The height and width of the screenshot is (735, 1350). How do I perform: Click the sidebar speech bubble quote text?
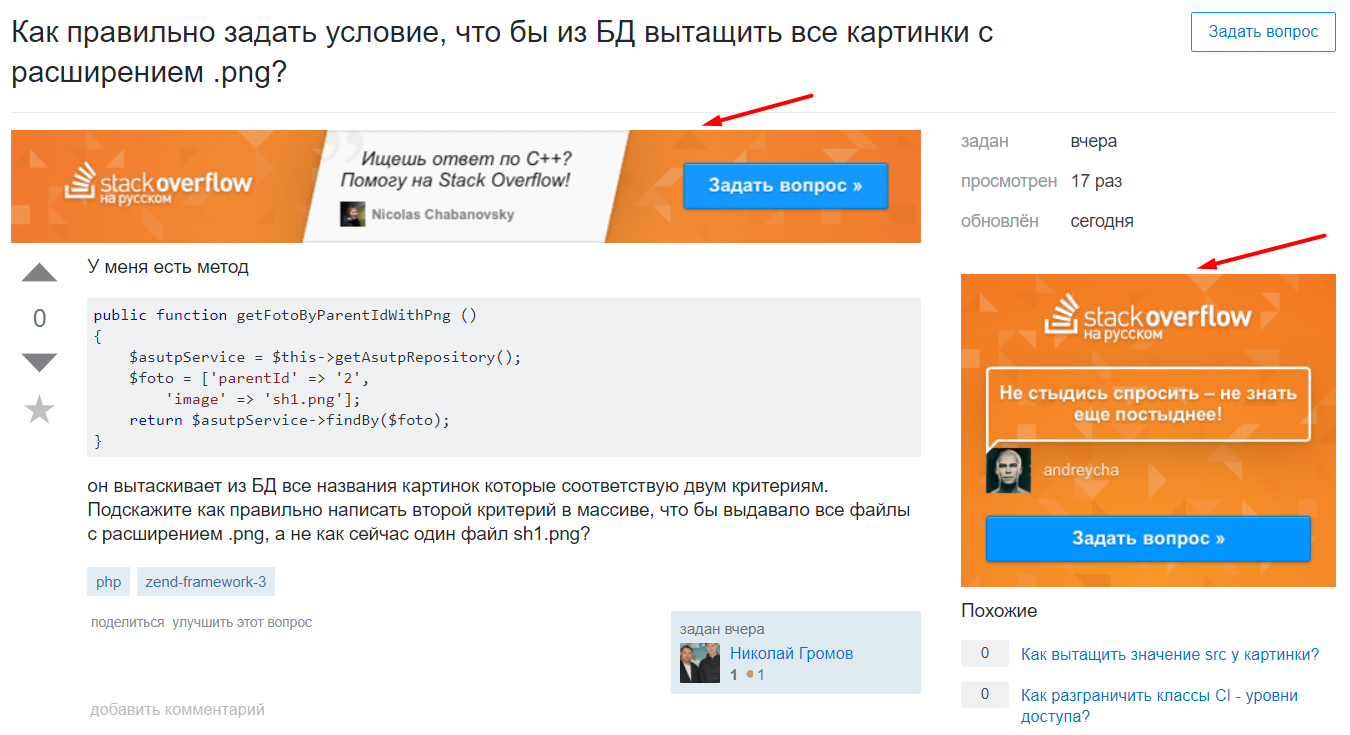tap(1148, 403)
